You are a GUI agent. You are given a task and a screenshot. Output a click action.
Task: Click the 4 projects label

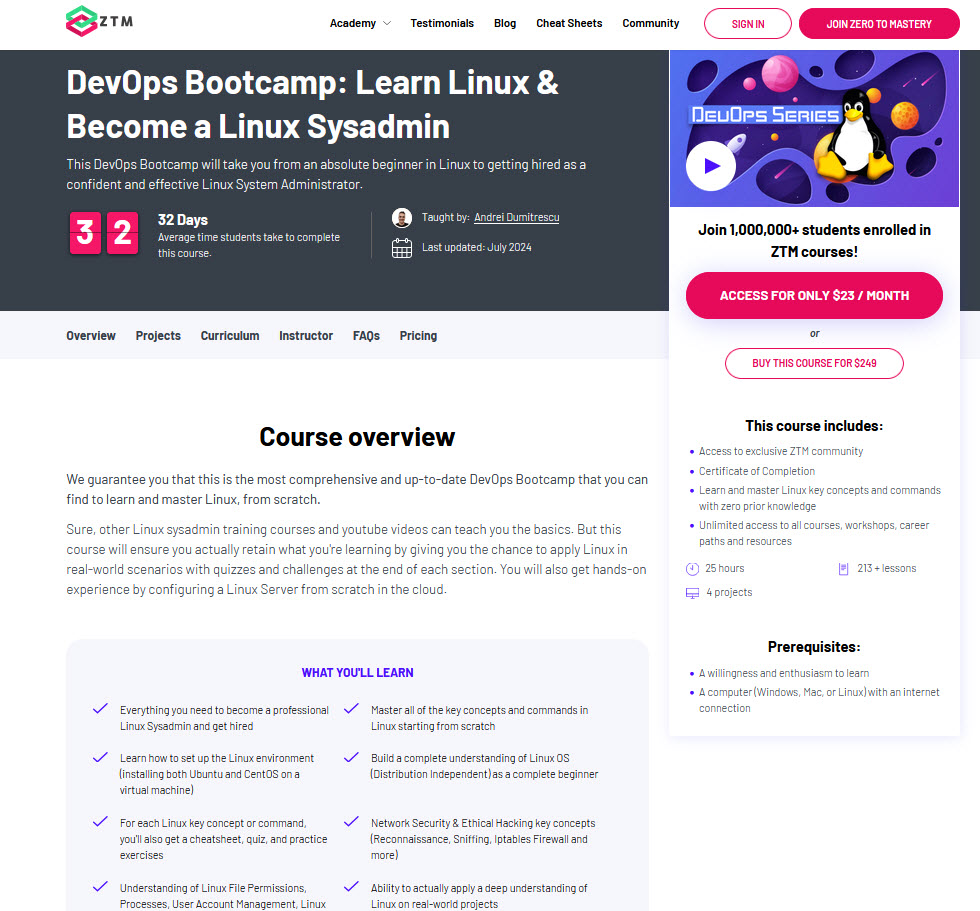click(729, 592)
